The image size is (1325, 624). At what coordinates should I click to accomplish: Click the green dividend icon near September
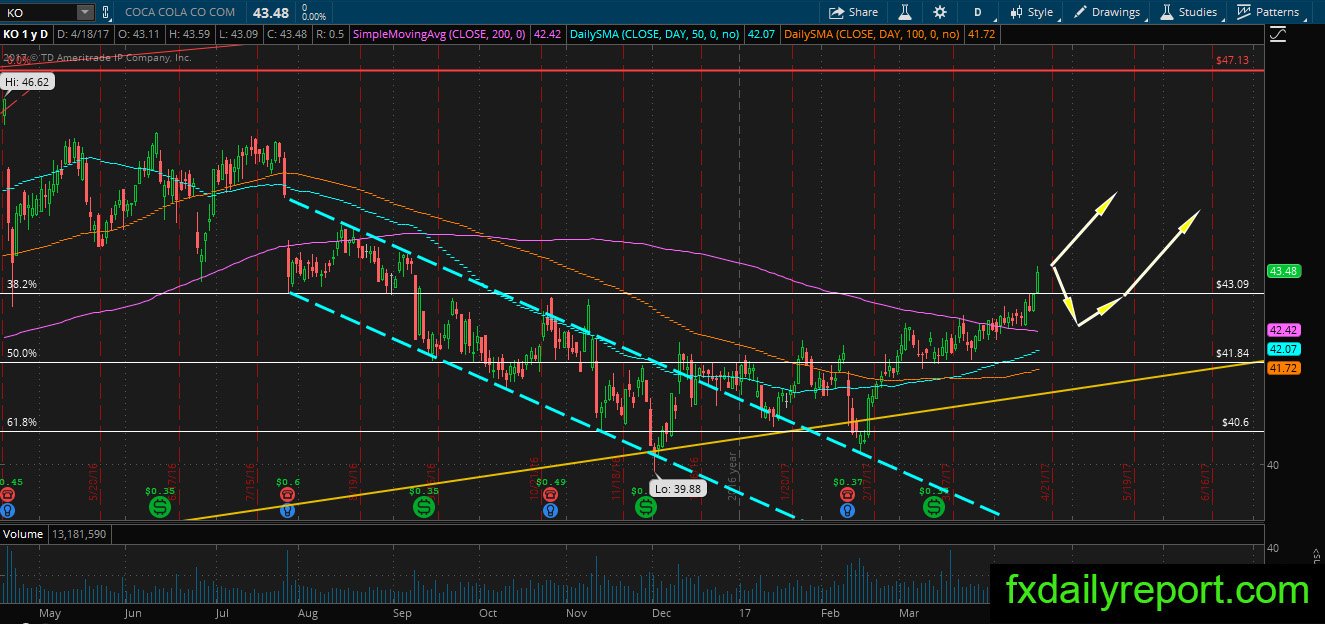click(x=424, y=507)
